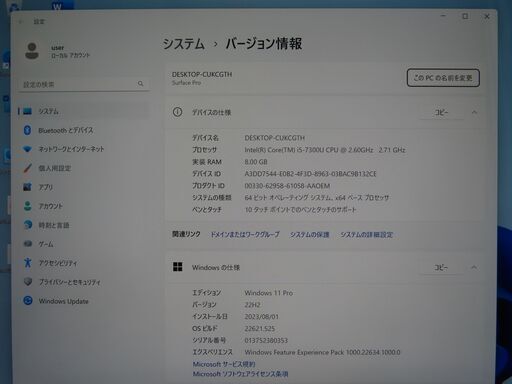Maximize the Settings window

click(x=465, y=16)
